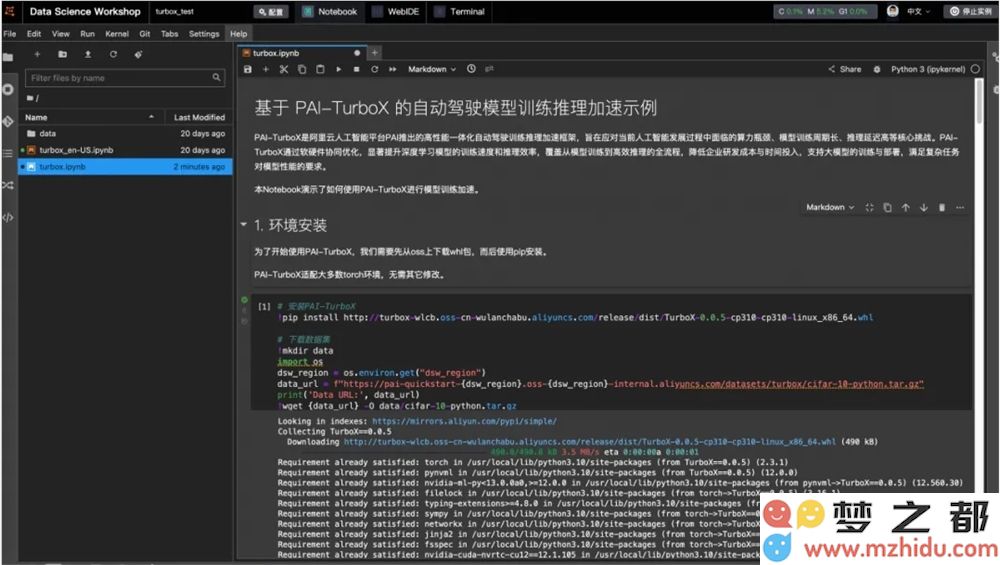Upload files using the upload icon

coord(88,54)
